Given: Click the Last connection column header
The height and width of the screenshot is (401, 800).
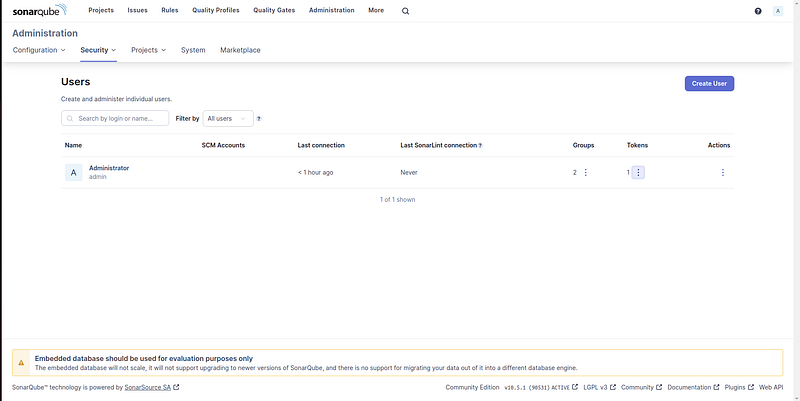Looking at the screenshot, I should point(321,145).
